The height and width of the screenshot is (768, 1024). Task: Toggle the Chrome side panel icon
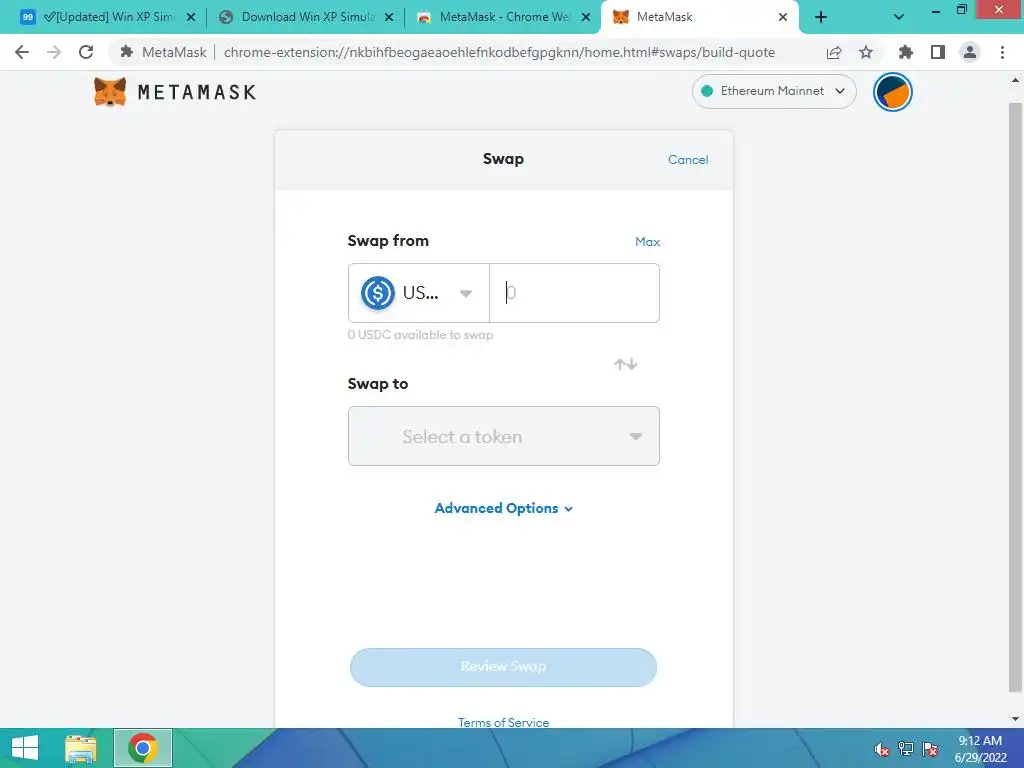[937, 52]
